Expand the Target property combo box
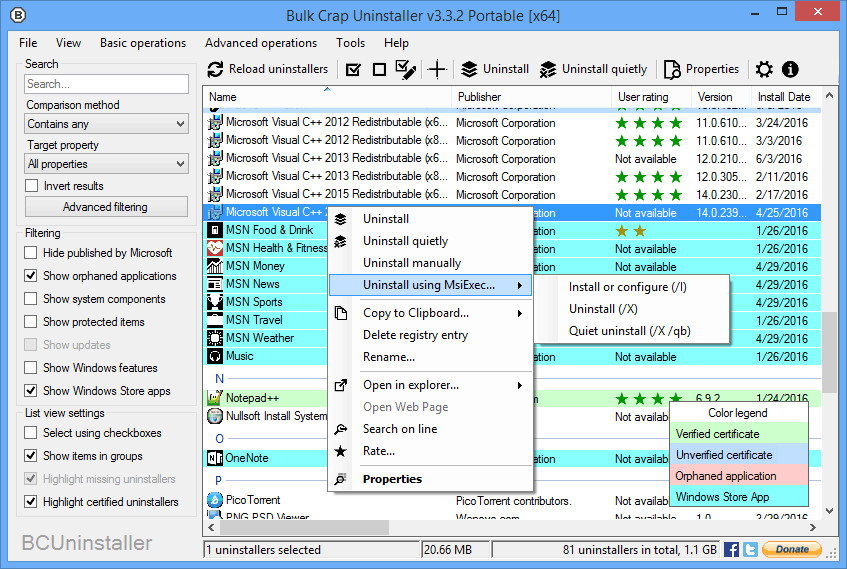Screen dimensions: 847x569 pos(106,164)
